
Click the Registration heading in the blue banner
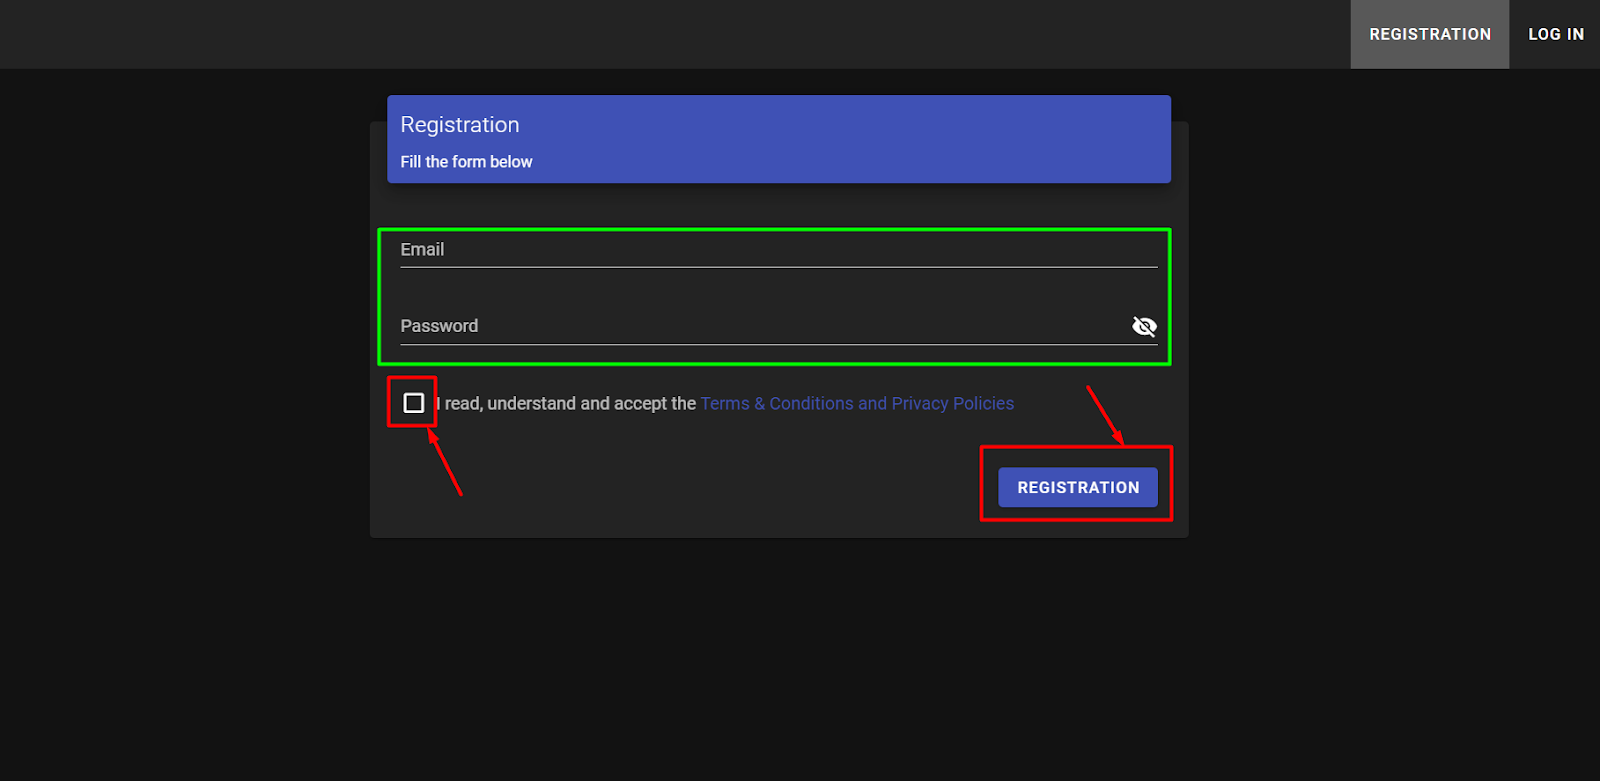[x=460, y=125]
